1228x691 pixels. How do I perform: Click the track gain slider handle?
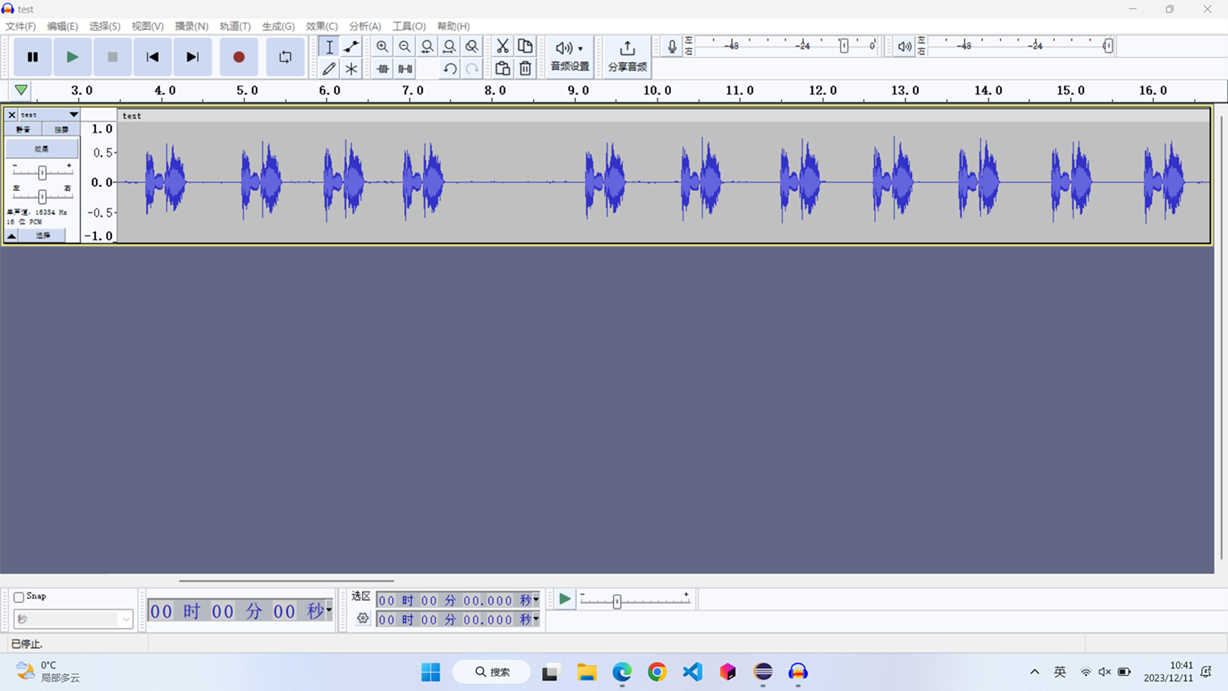tap(42, 173)
